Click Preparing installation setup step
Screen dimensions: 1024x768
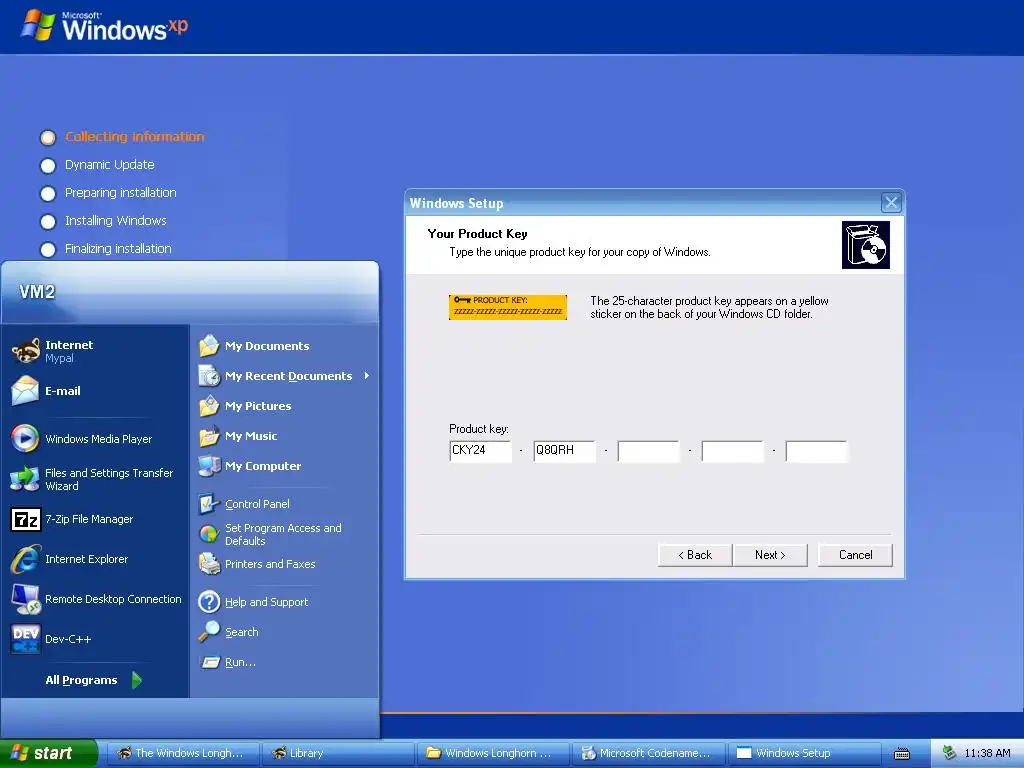121,193
